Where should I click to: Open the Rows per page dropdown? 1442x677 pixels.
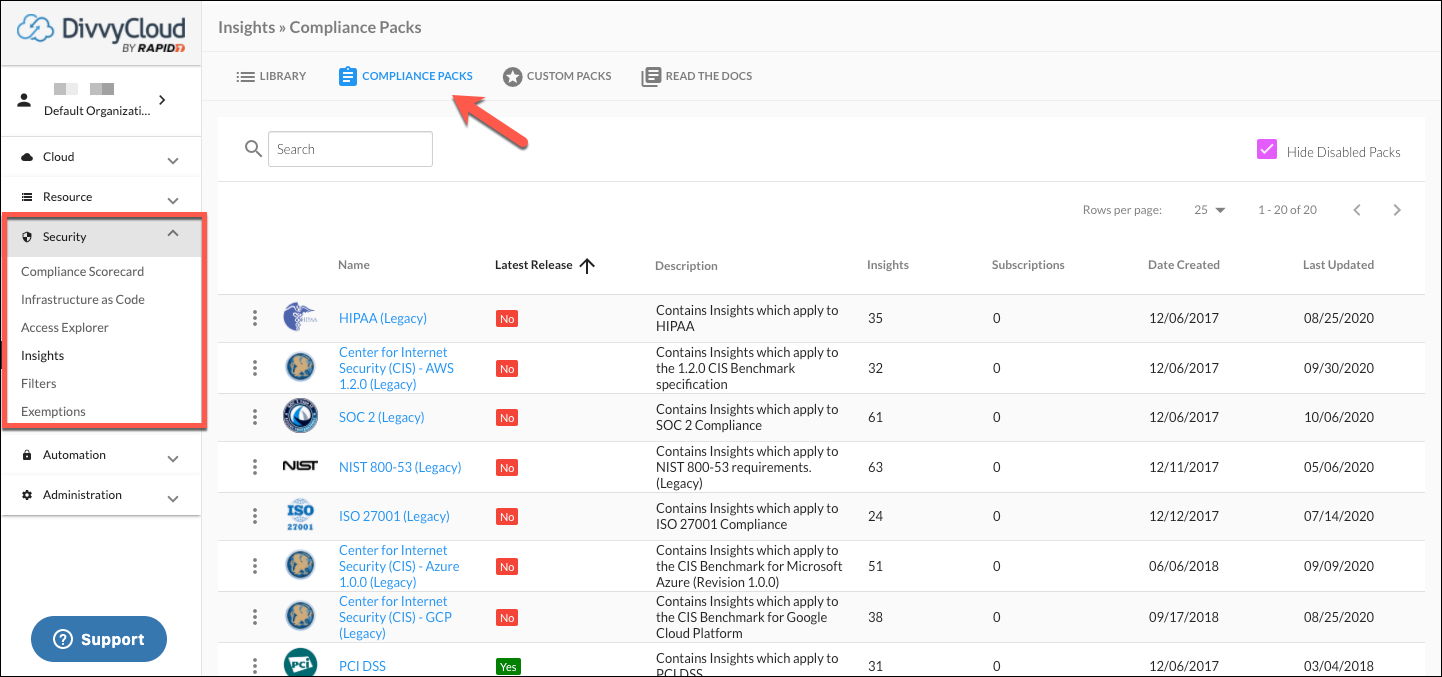[x=1210, y=210]
